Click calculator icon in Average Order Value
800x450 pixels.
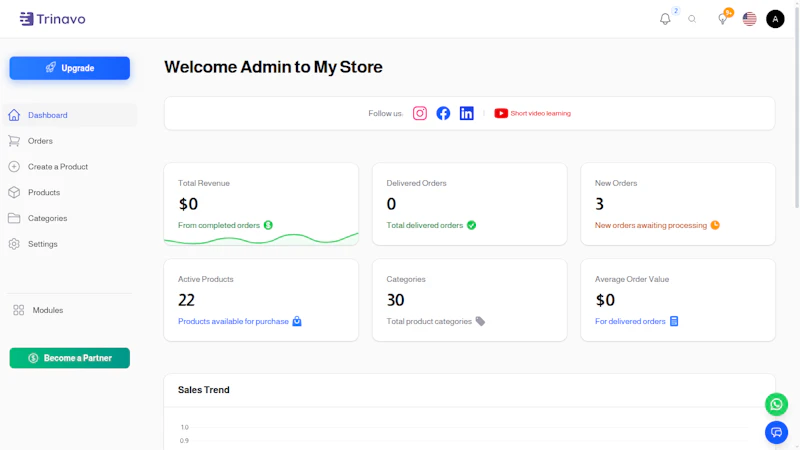point(674,321)
